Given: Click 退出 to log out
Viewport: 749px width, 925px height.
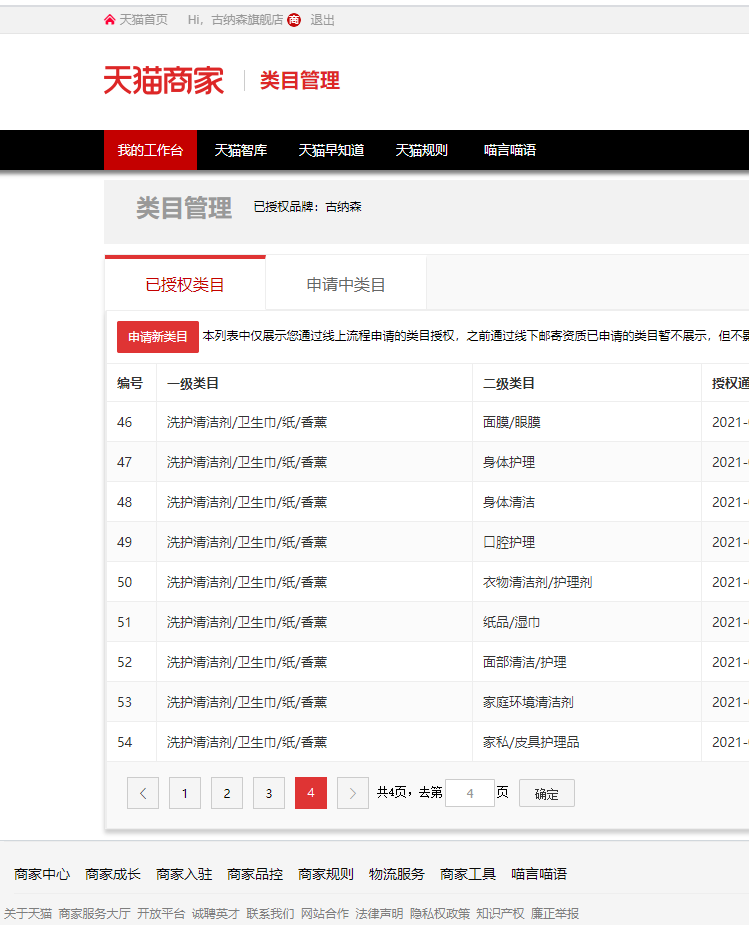Looking at the screenshot, I should click(322, 20).
